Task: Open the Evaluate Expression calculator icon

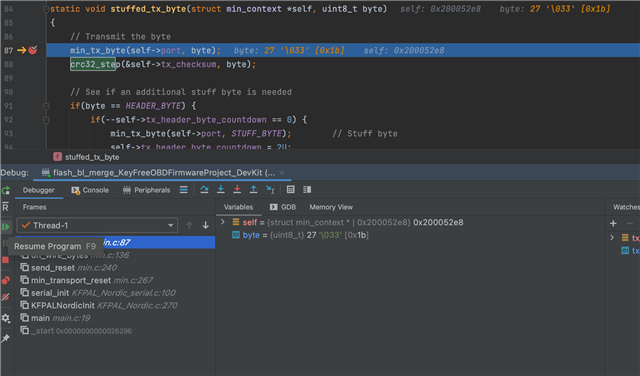Action: tap(291, 189)
